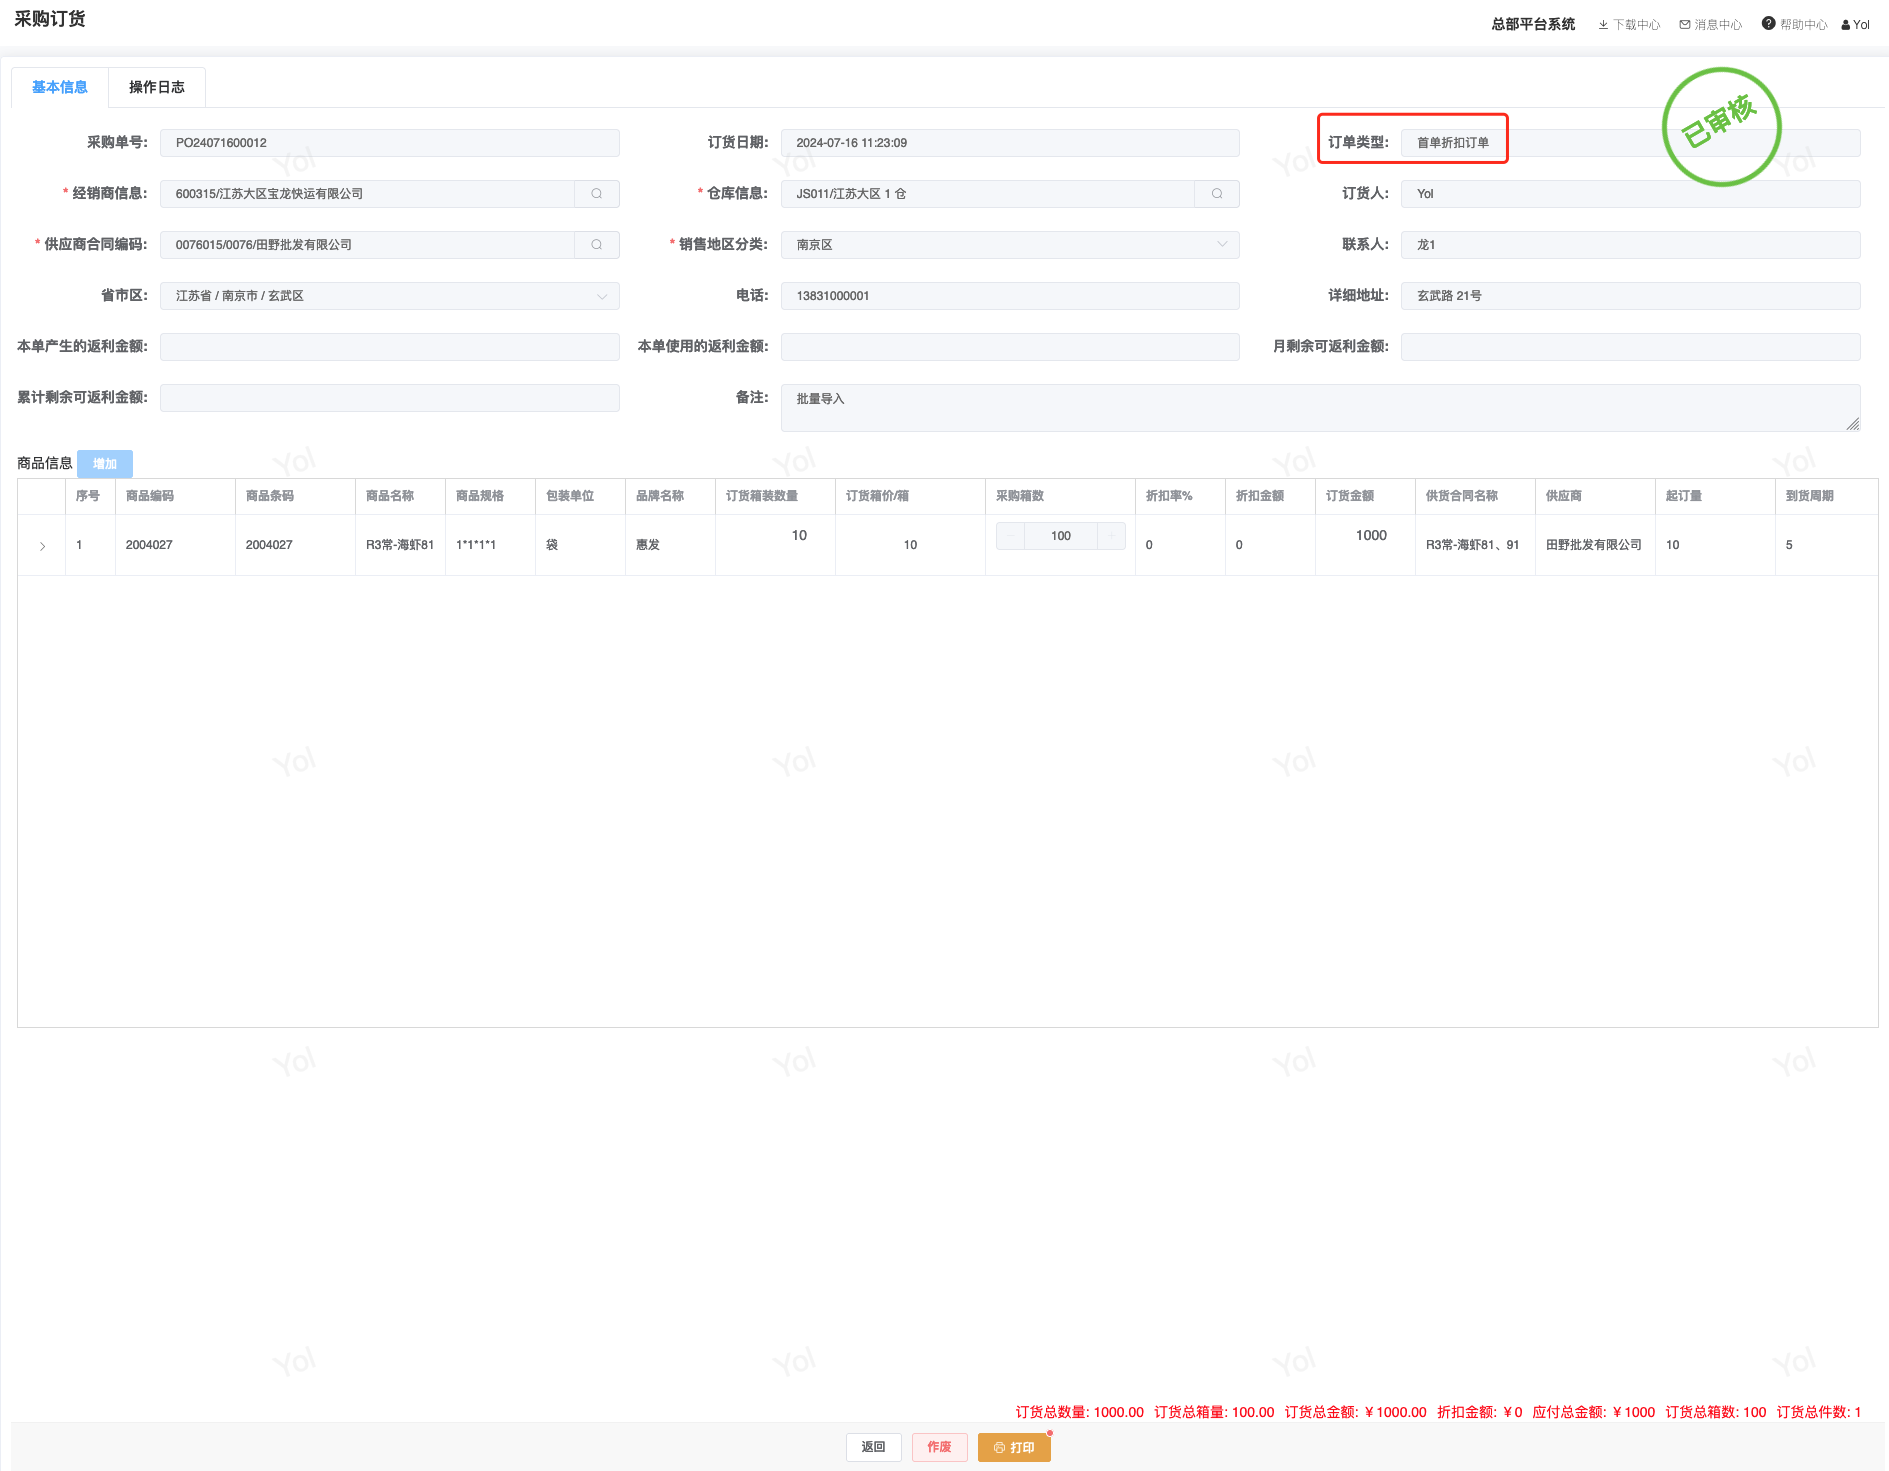Click the search icon in 经销商信息 field

pos(597,194)
